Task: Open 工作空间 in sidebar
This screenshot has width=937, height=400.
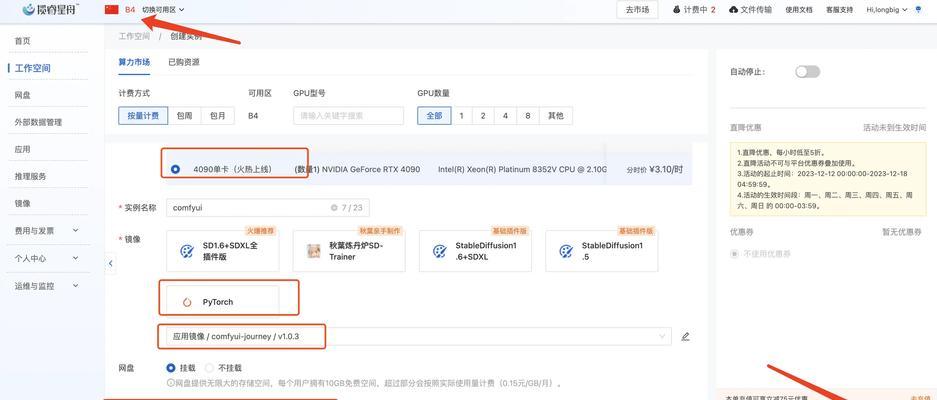Action: (33, 68)
